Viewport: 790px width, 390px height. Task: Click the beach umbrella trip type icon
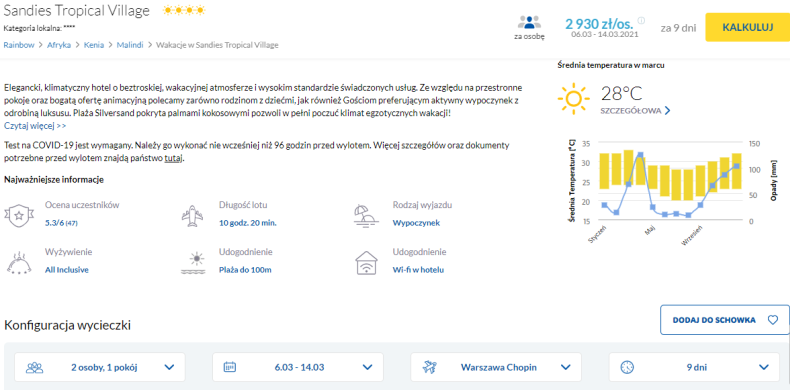pyautogui.click(x=366, y=217)
